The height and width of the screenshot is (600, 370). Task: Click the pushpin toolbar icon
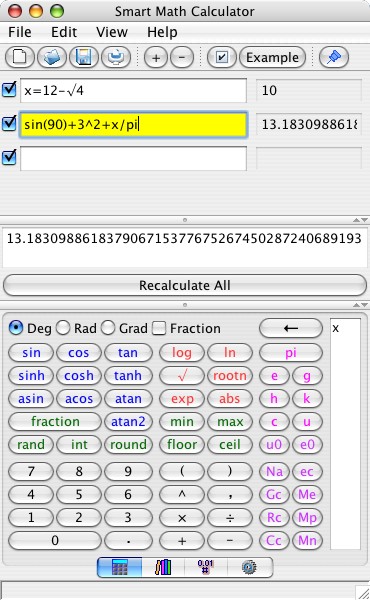pyautogui.click(x=334, y=57)
